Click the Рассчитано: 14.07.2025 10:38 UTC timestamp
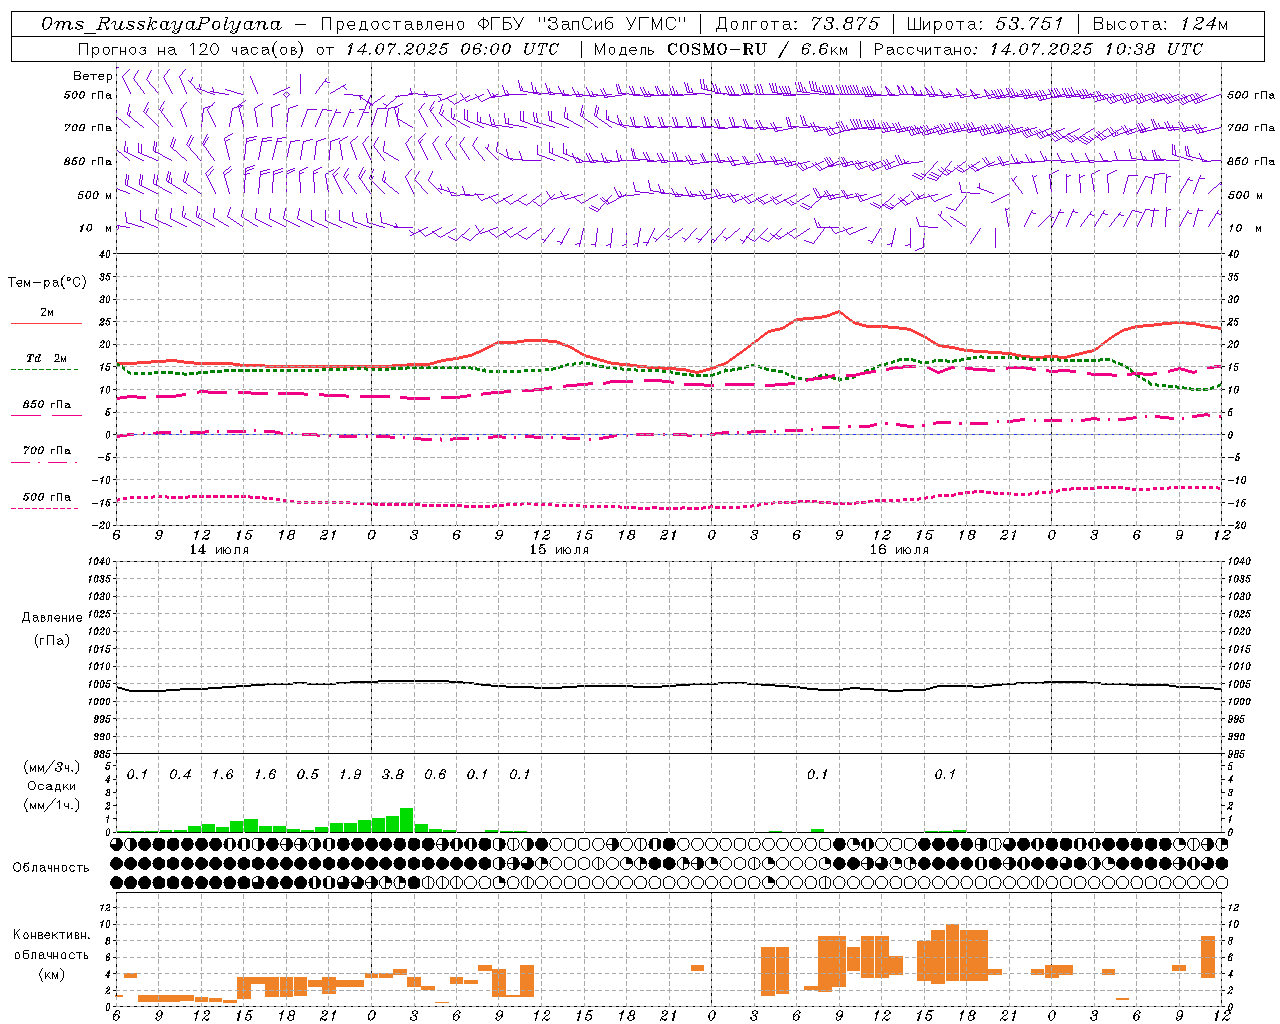Viewport: 1280px width, 1024px height. point(1038,49)
